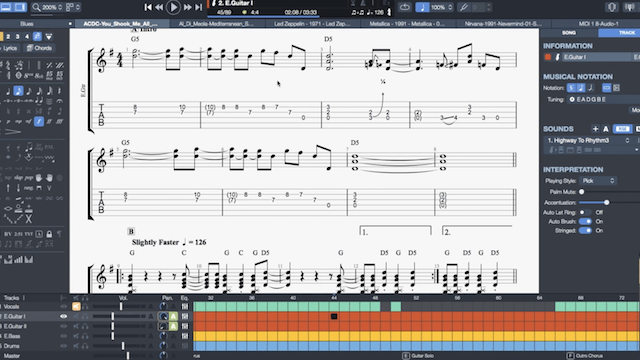Click the Lyrics button
Image resolution: width=640 pixels, height=360 pixels.
(x=10, y=48)
